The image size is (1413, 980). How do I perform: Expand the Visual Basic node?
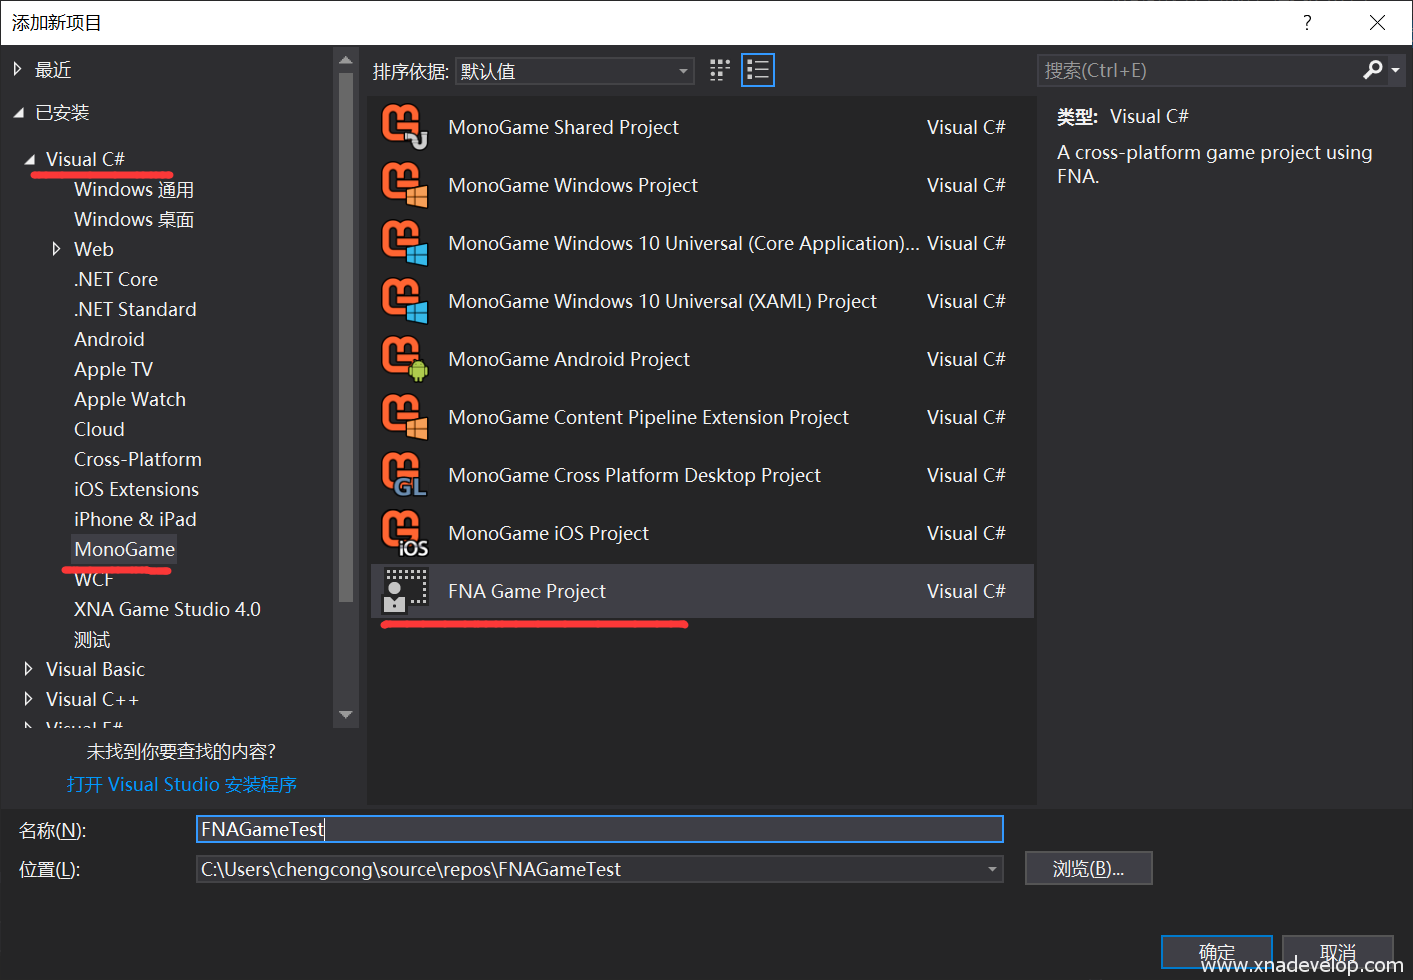(28, 669)
